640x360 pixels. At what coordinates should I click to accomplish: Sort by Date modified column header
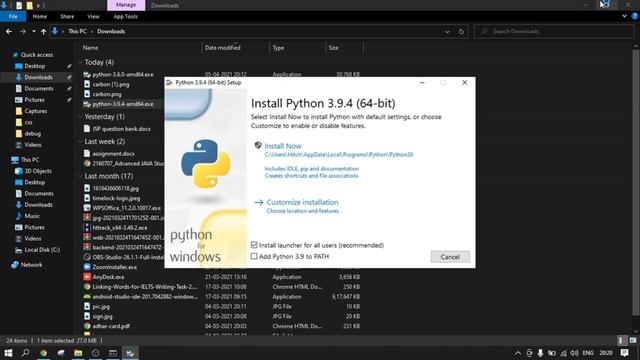point(222,48)
